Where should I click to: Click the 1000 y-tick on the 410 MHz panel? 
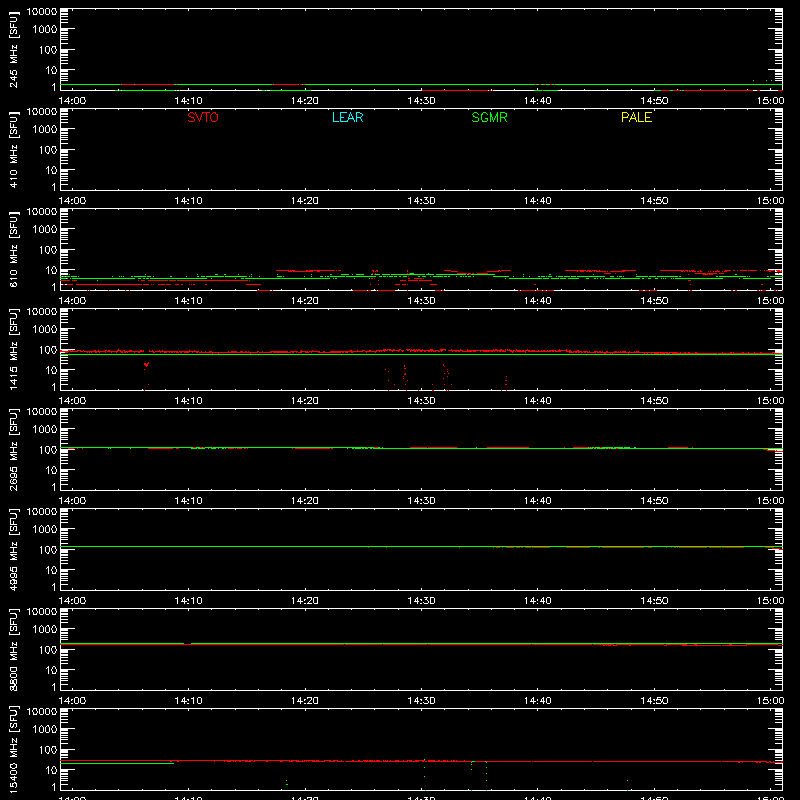(44, 130)
